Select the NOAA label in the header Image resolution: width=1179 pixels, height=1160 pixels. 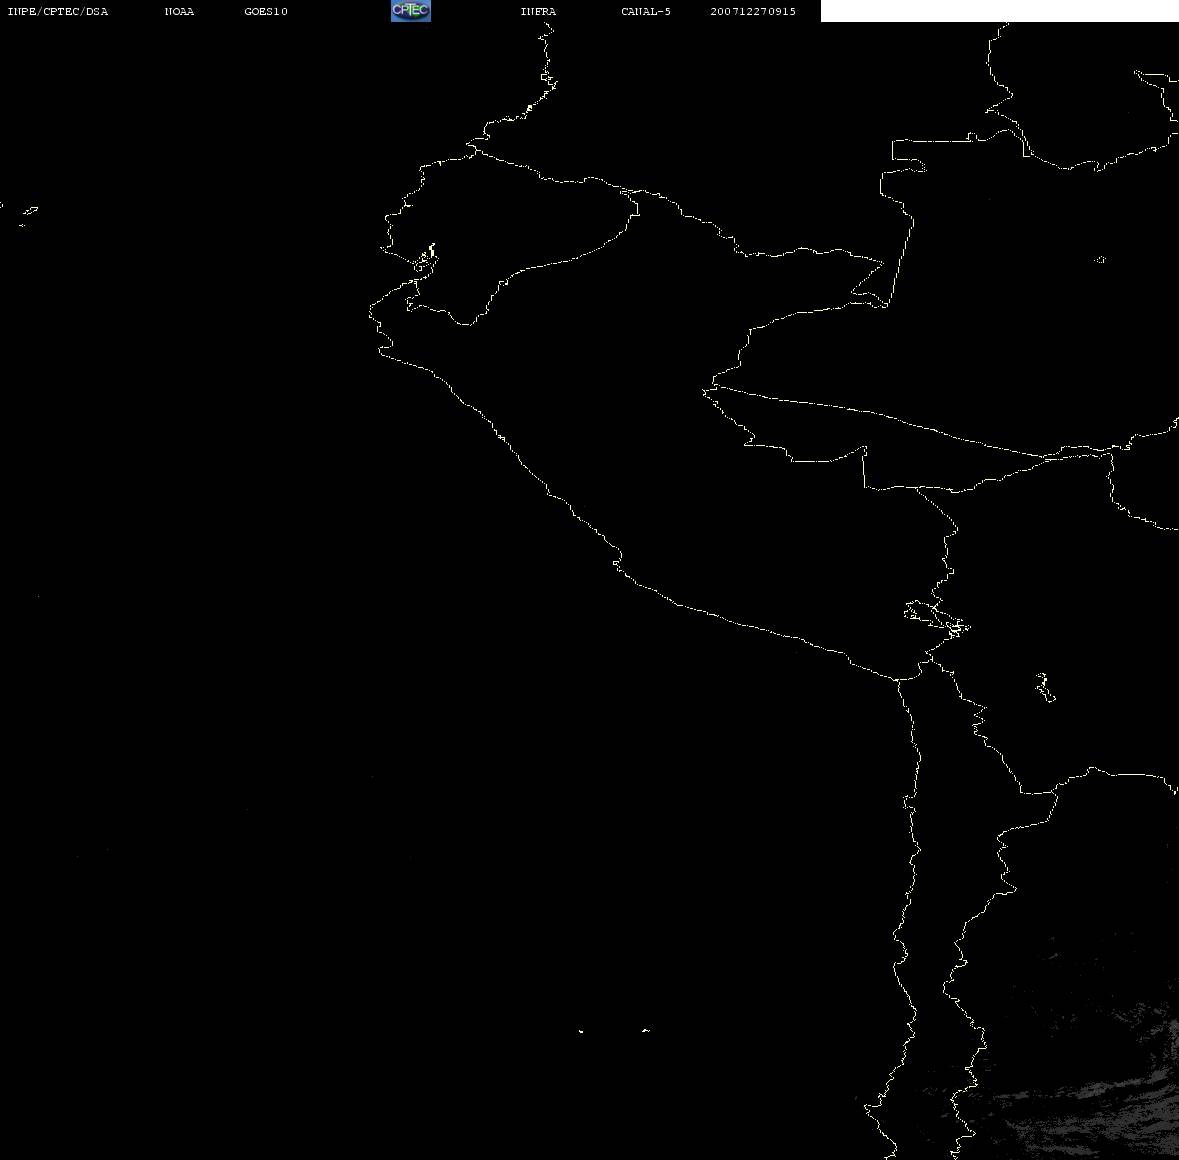tap(179, 12)
